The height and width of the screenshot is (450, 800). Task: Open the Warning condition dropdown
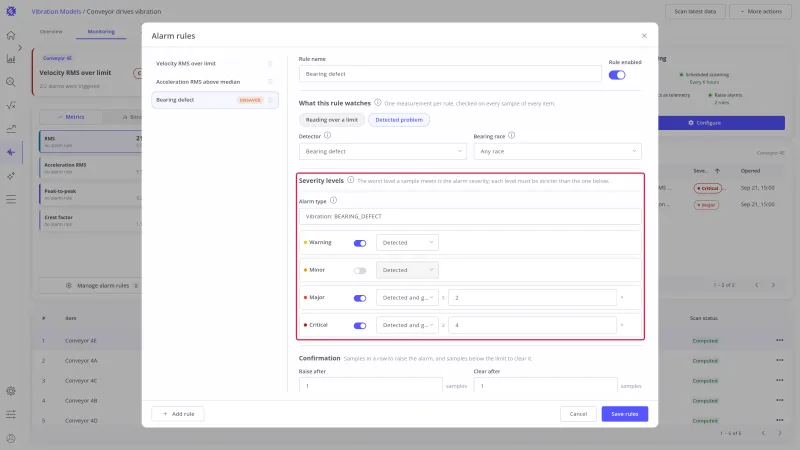point(407,243)
